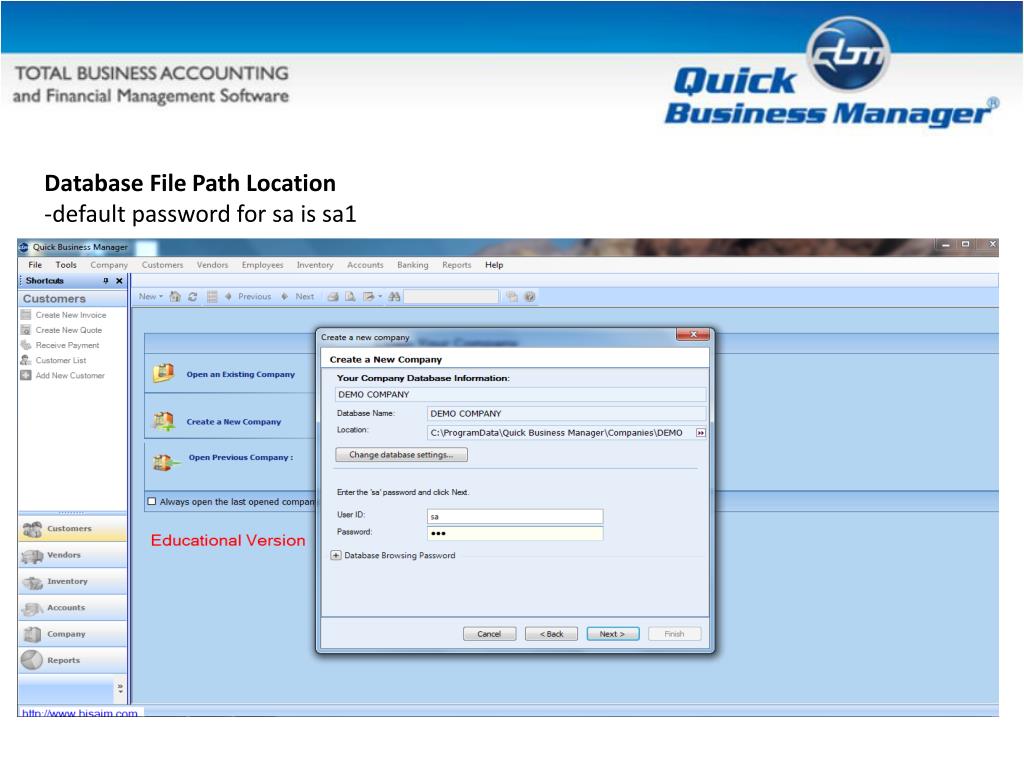1024x768 pixels.
Task: Expand navigation pane options chevron
Action: click(x=120, y=689)
